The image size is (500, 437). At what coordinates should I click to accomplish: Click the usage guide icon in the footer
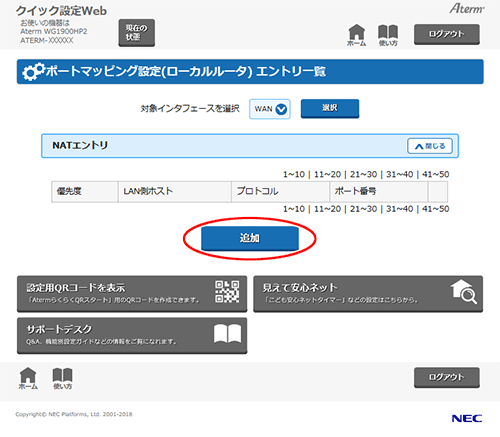click(x=63, y=378)
